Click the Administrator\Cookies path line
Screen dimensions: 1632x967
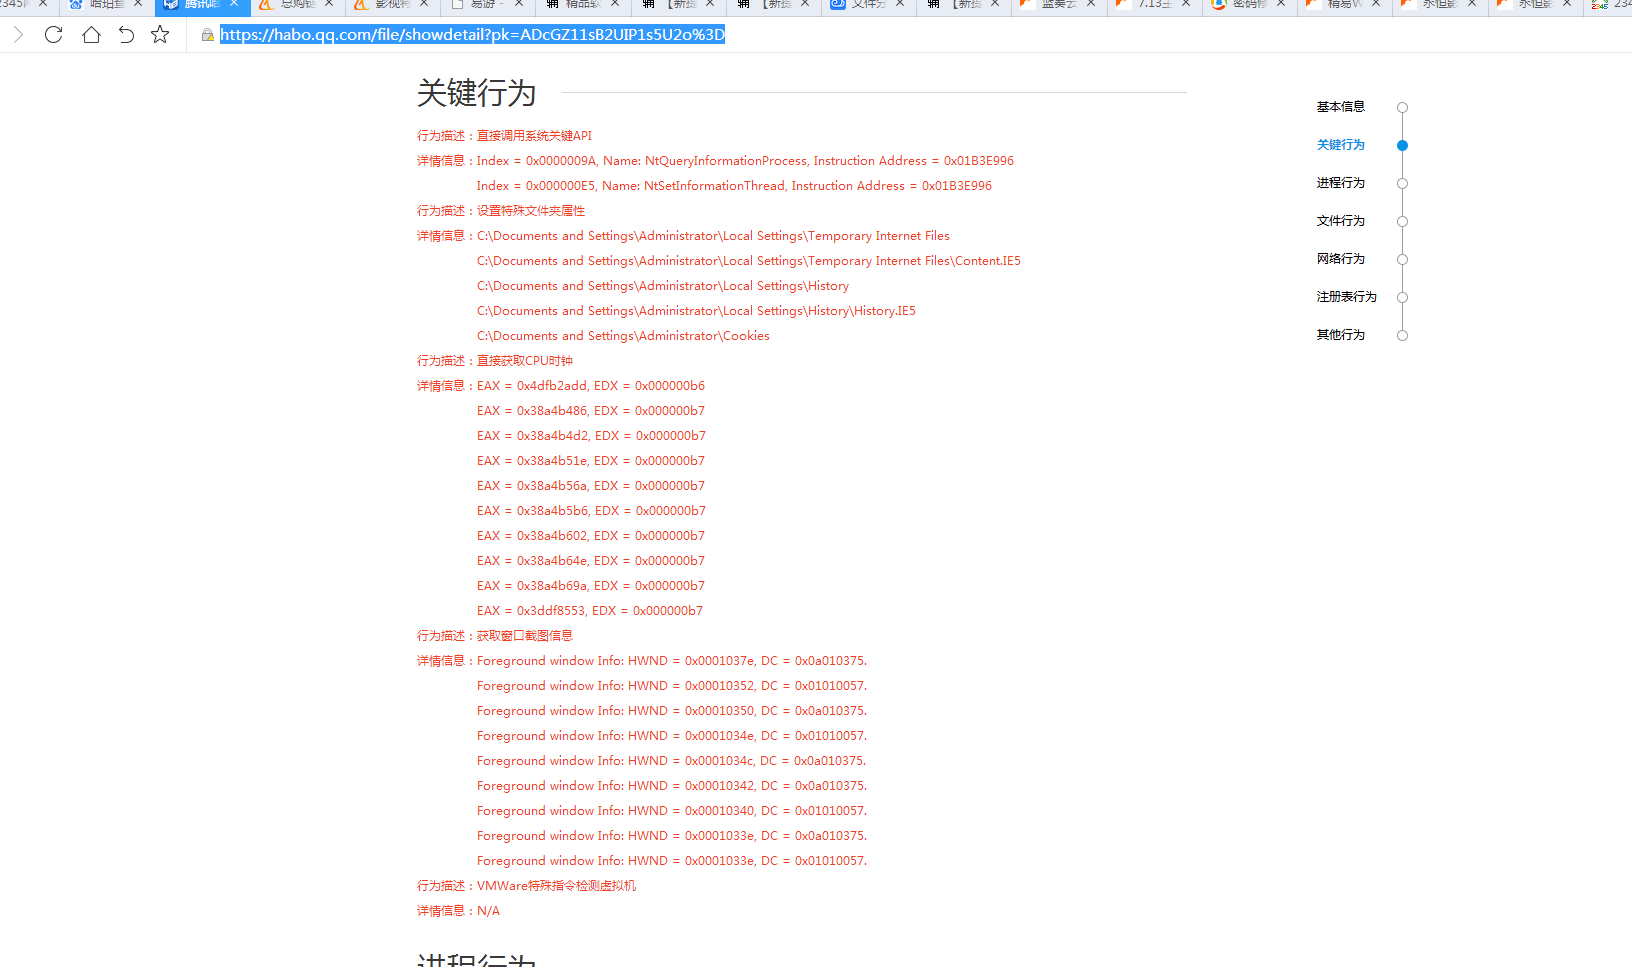pos(623,336)
